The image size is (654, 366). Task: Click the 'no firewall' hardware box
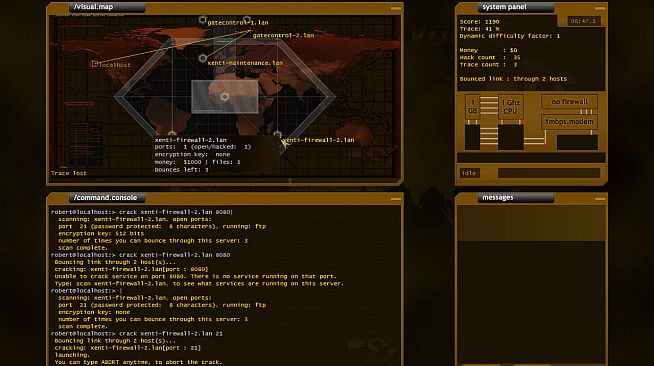coord(569,102)
